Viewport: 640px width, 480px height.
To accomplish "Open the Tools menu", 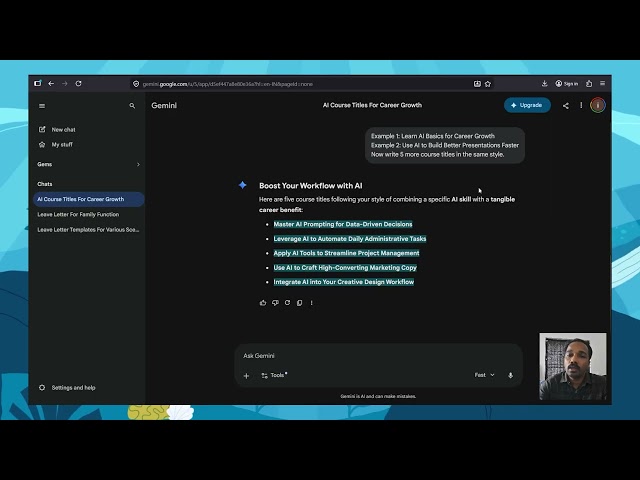I will tap(274, 375).
